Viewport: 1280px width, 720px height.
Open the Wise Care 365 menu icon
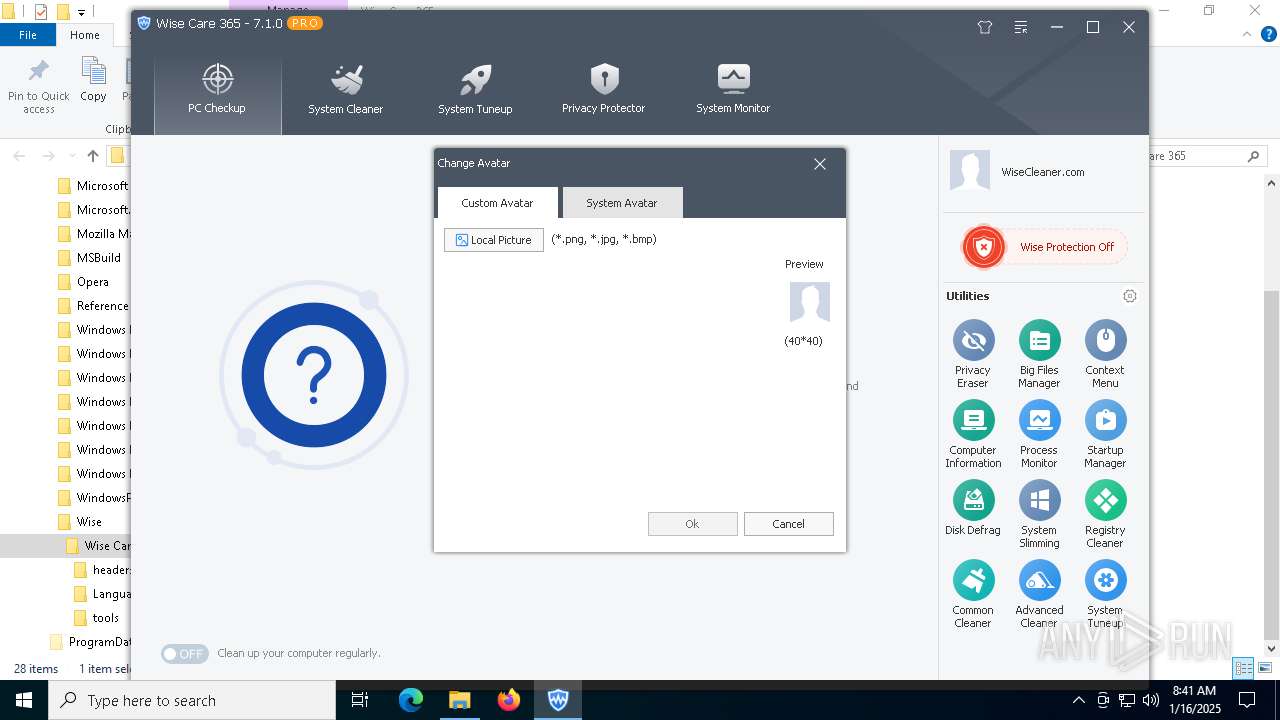click(1021, 27)
